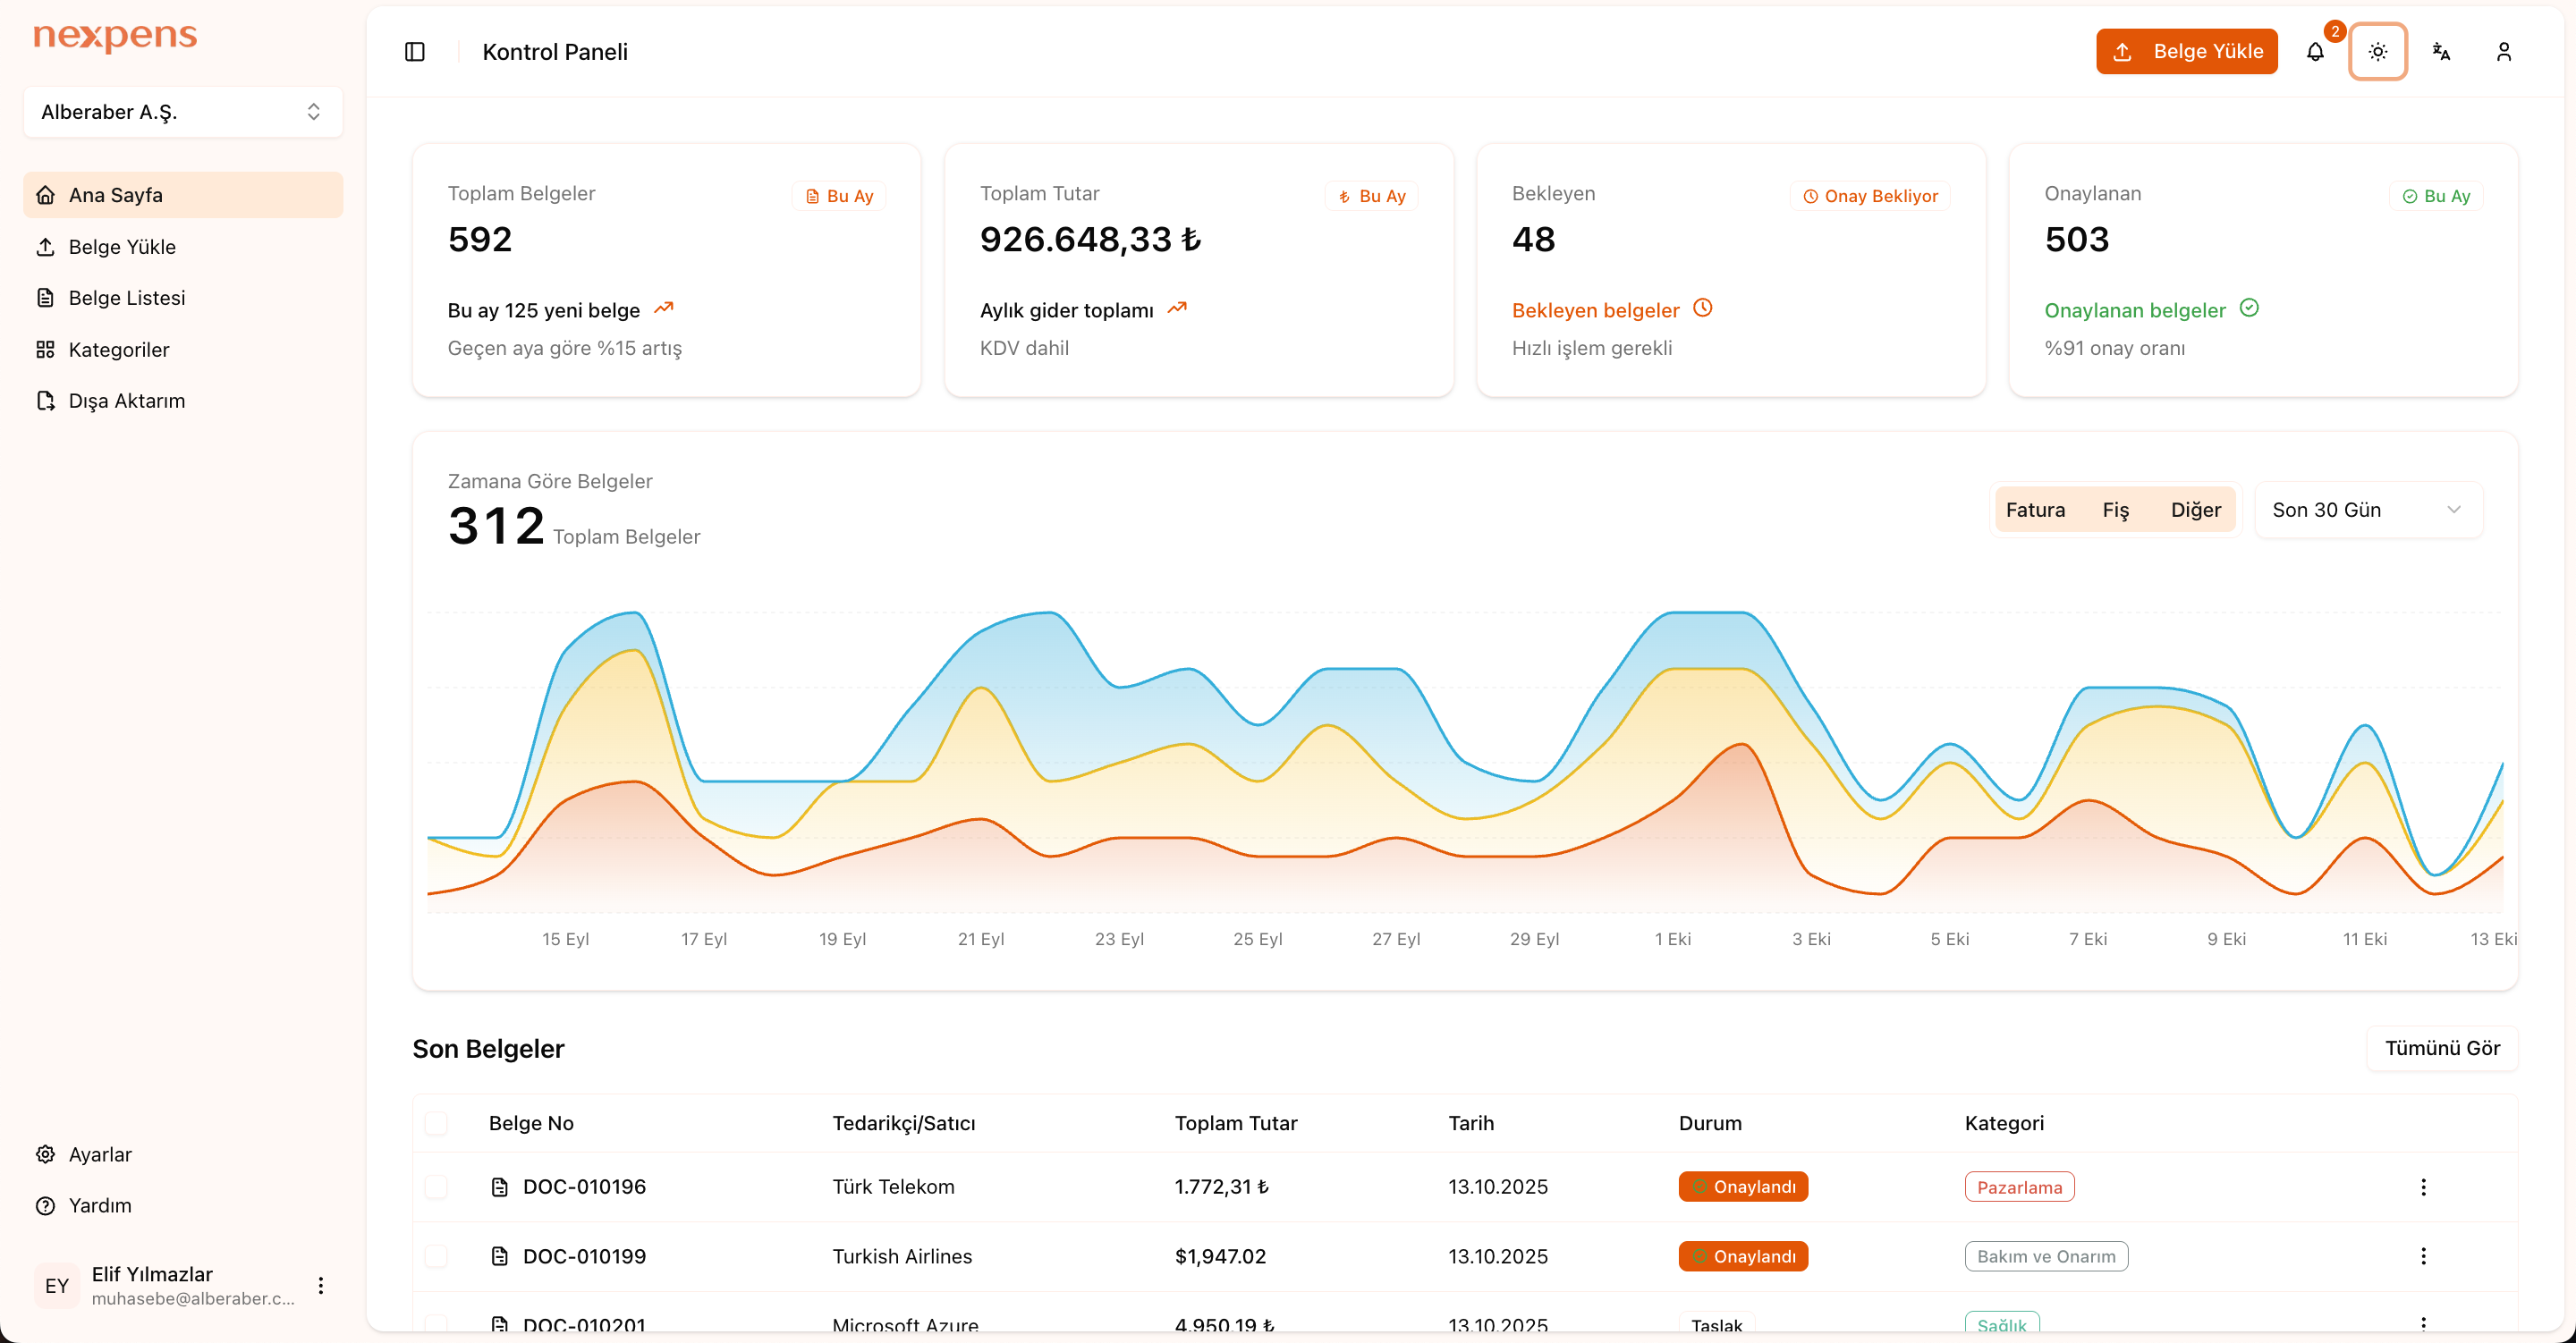Click the orange Belge Yükle button
Screen dimensions: 2576x1343
click(2186, 51)
